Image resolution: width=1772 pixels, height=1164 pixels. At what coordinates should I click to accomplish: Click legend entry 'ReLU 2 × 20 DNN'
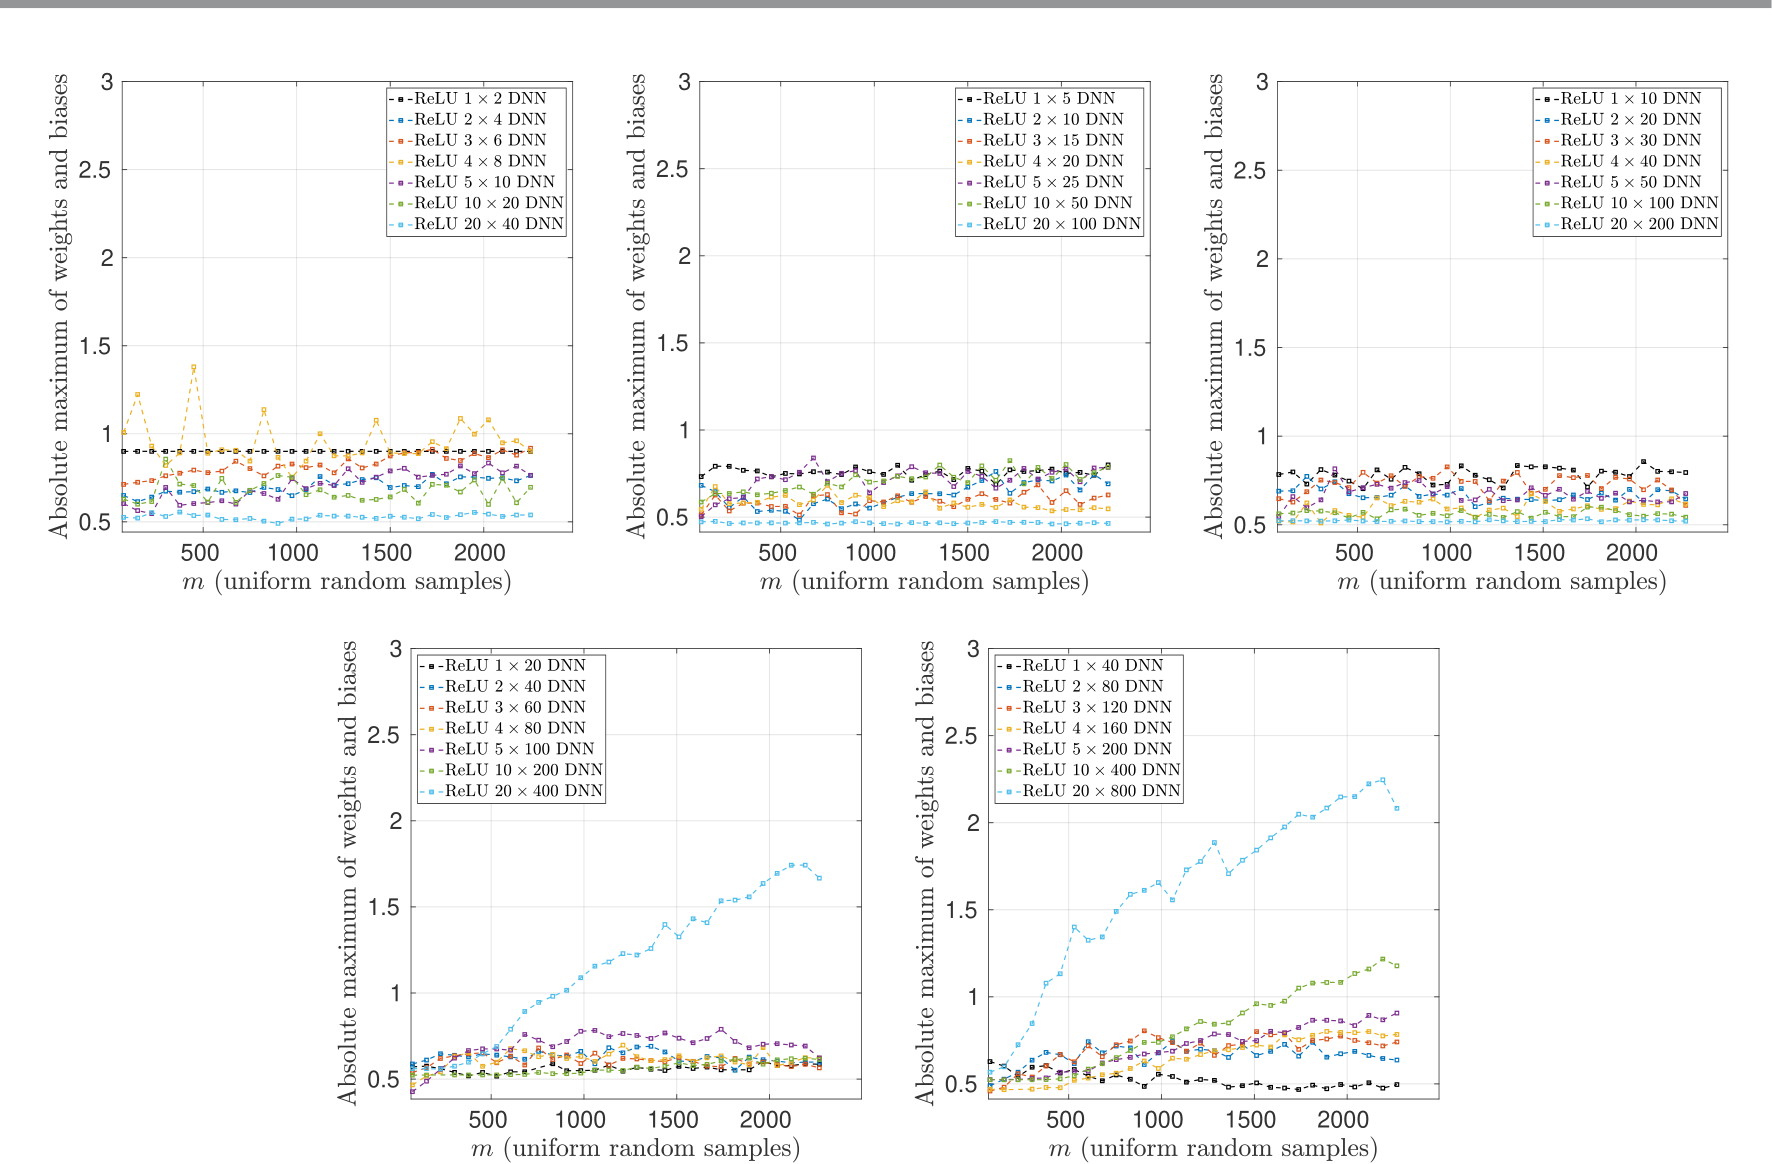pyautogui.click(x=1618, y=119)
